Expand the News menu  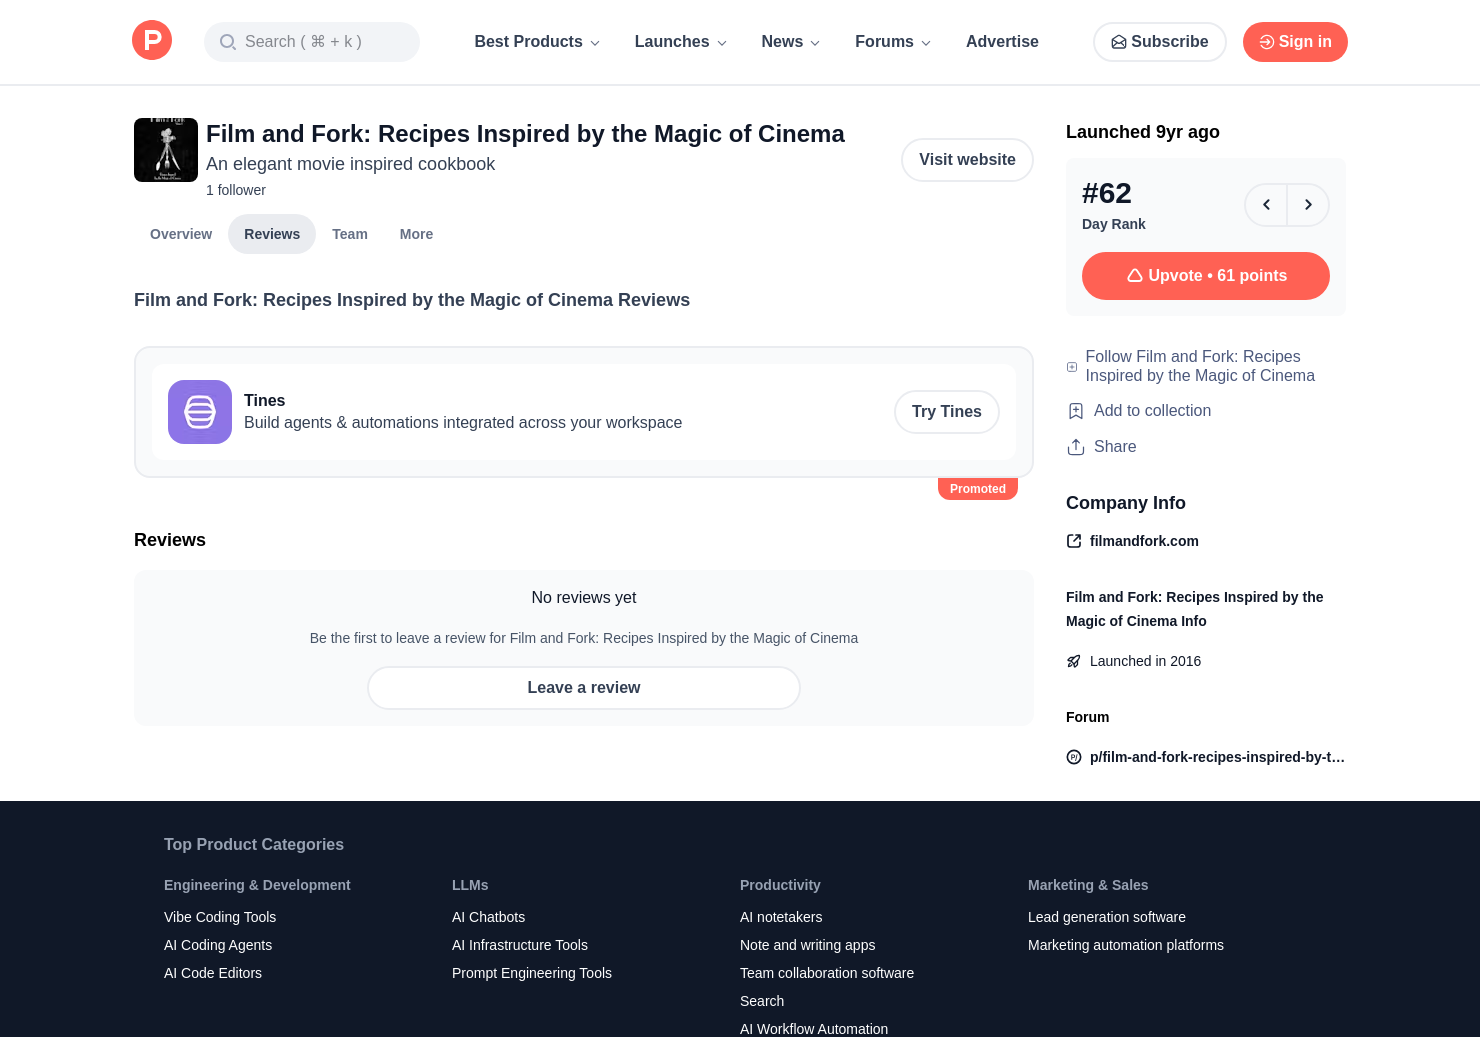coord(791,42)
